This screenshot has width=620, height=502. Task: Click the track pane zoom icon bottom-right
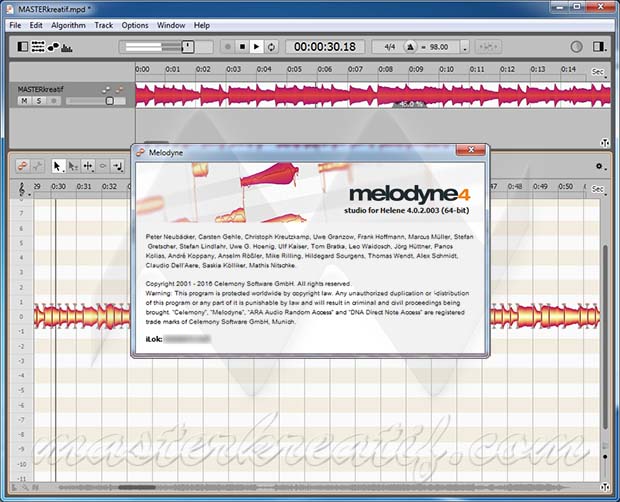pos(605,142)
